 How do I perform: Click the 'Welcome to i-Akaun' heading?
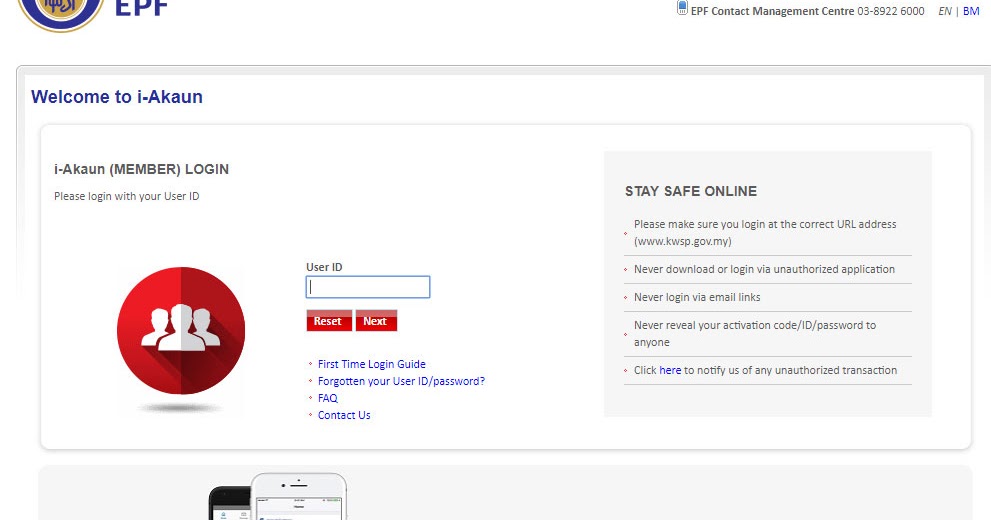[x=117, y=97]
